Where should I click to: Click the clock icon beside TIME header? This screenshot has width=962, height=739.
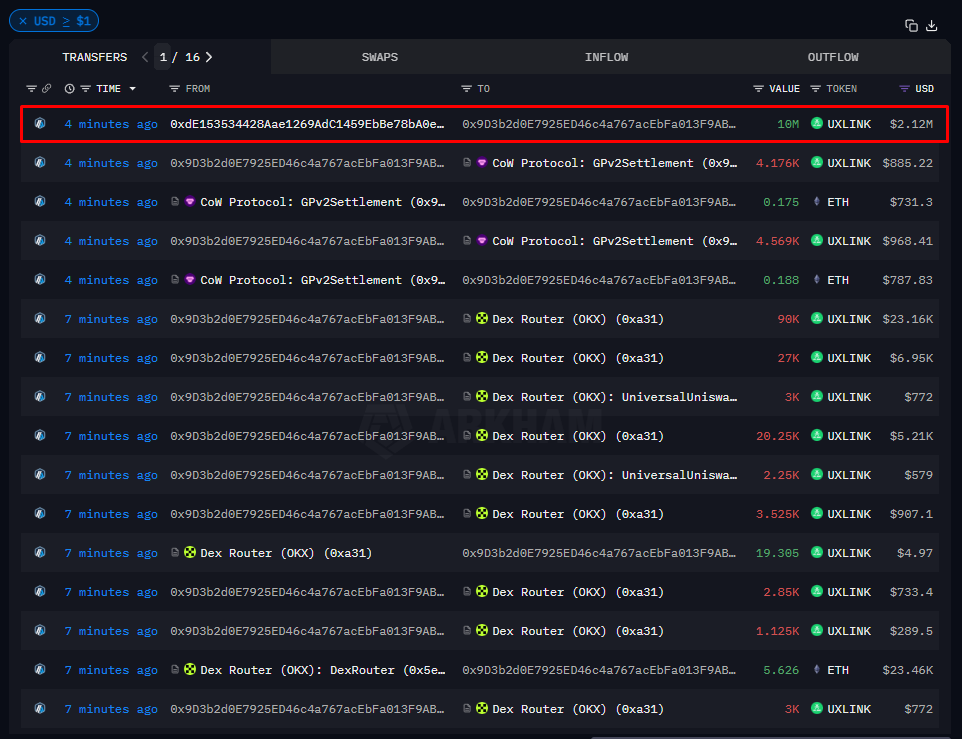click(69, 89)
